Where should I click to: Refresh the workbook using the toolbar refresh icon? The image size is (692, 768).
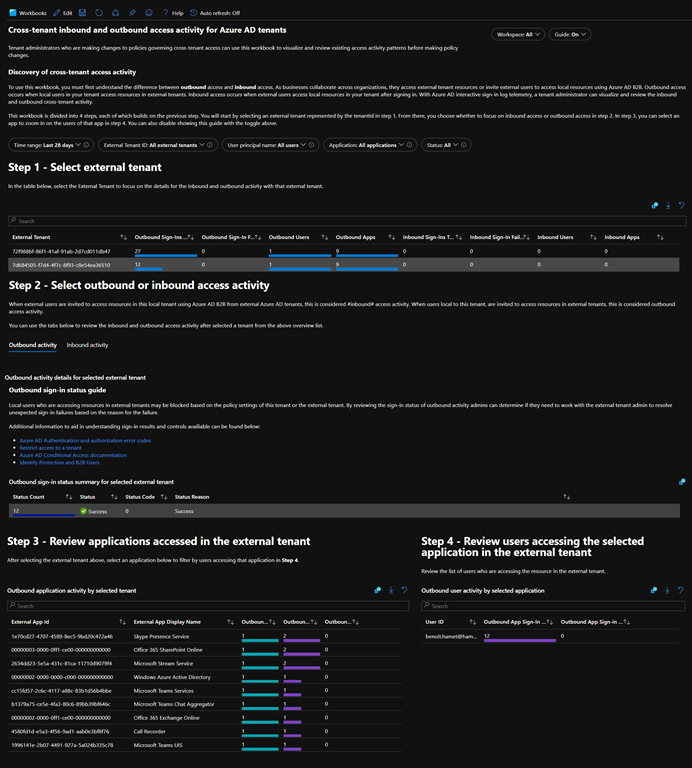point(97,13)
